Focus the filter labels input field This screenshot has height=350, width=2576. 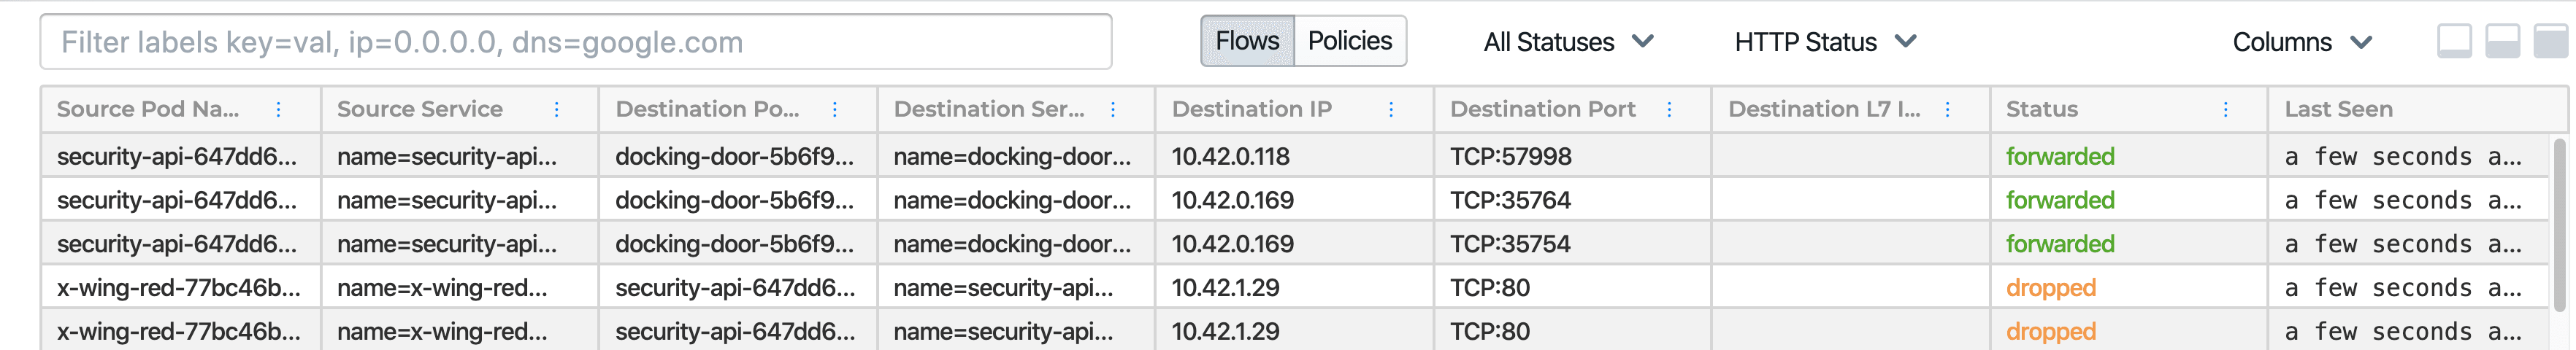click(x=576, y=42)
